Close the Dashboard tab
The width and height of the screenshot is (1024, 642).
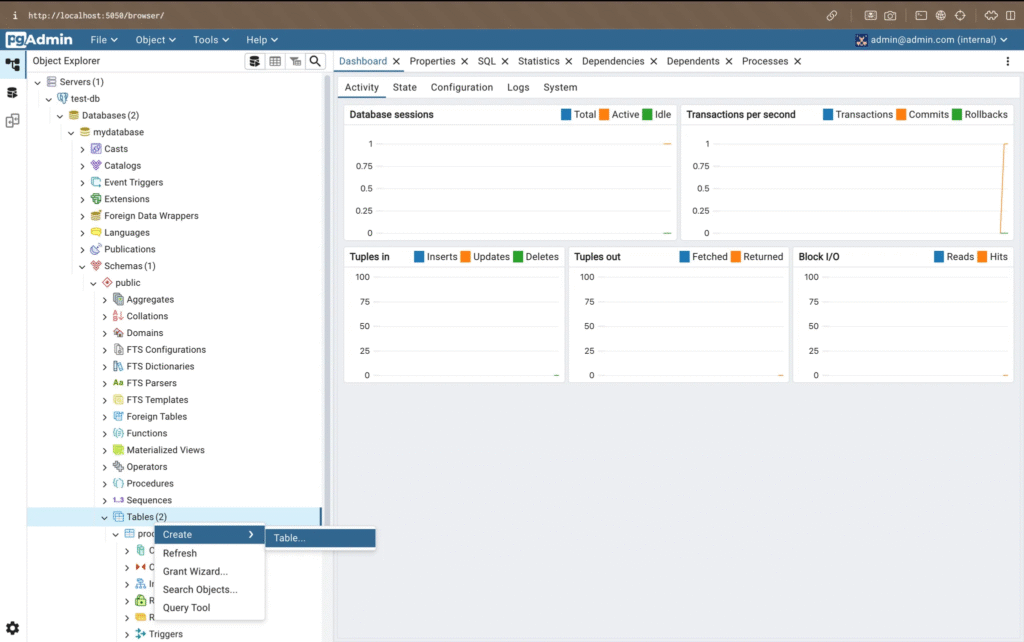pyautogui.click(x=396, y=61)
